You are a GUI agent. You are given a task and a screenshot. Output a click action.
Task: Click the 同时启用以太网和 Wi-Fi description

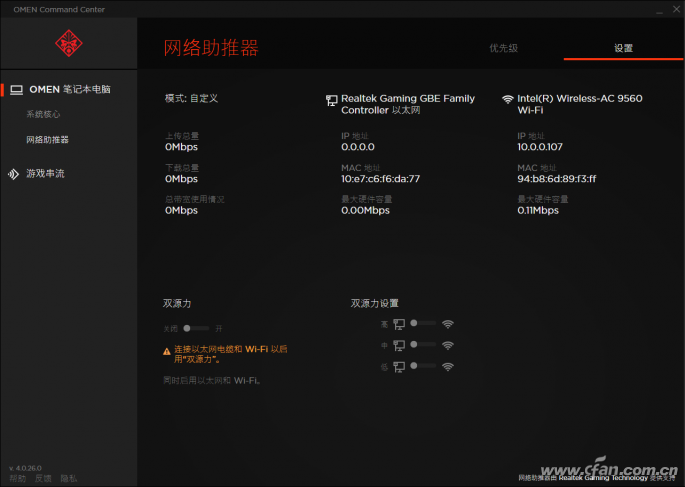point(212,380)
